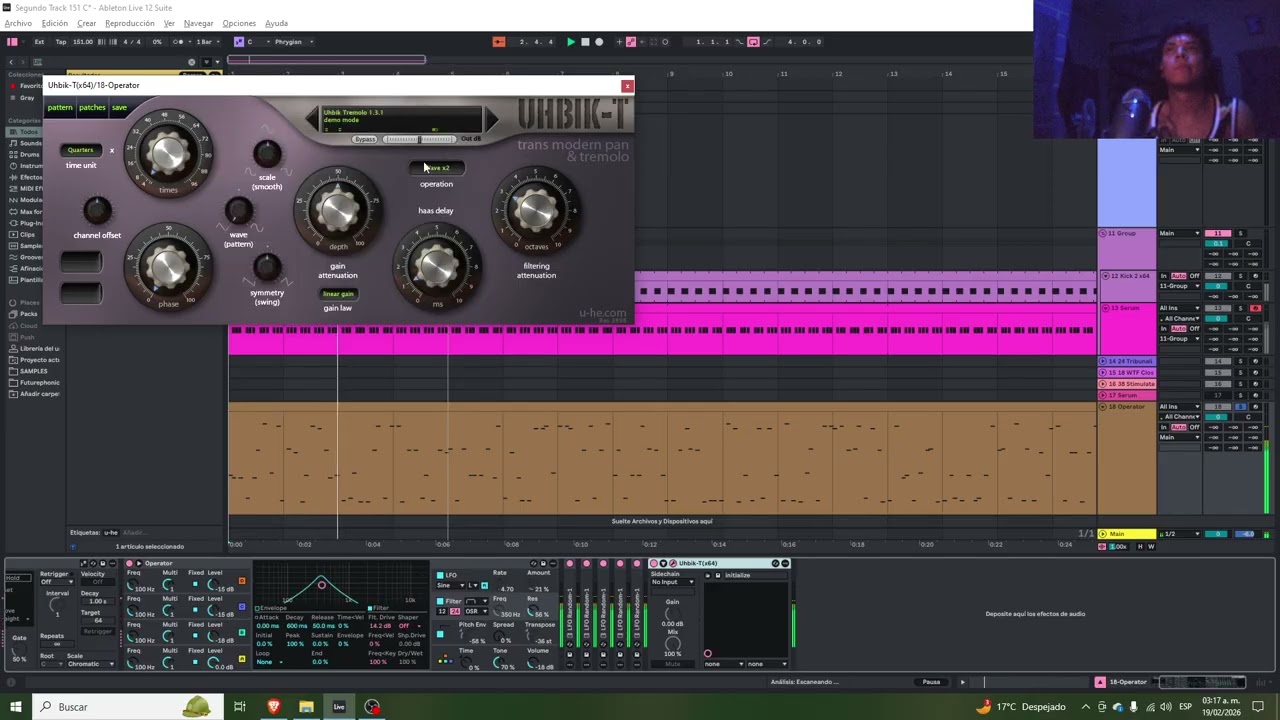Click save in Uhbik-T plugin
This screenshot has height=720, width=1280.
(x=119, y=107)
